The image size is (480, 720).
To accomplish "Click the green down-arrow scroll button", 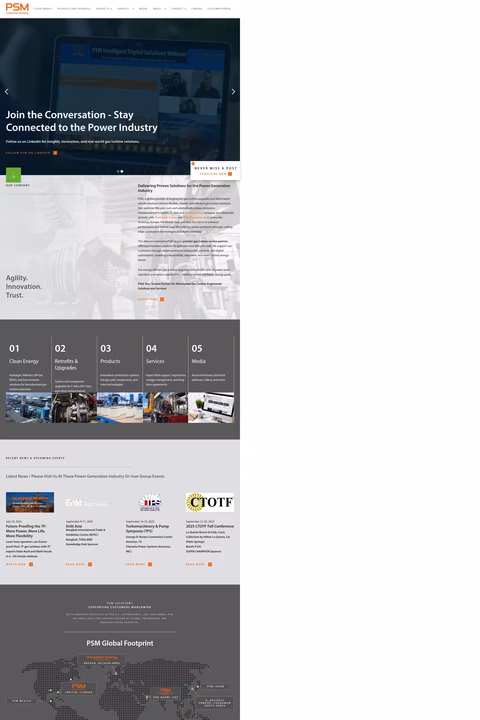I will (x=13, y=175).
